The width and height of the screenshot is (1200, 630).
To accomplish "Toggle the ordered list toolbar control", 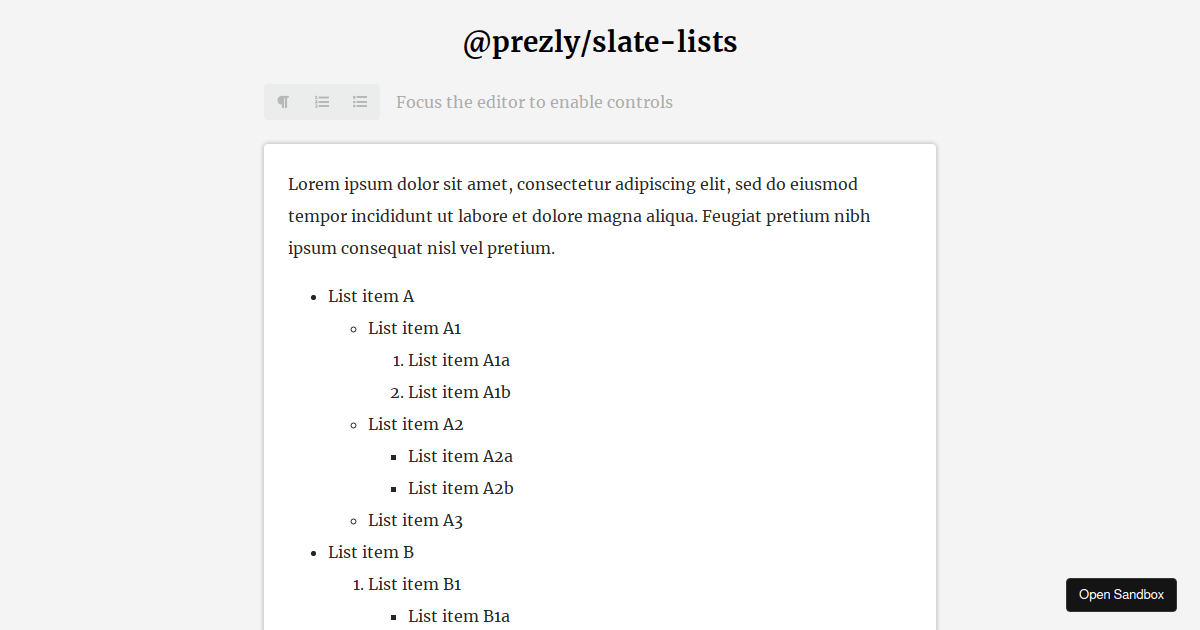I will pyautogui.click(x=321, y=101).
